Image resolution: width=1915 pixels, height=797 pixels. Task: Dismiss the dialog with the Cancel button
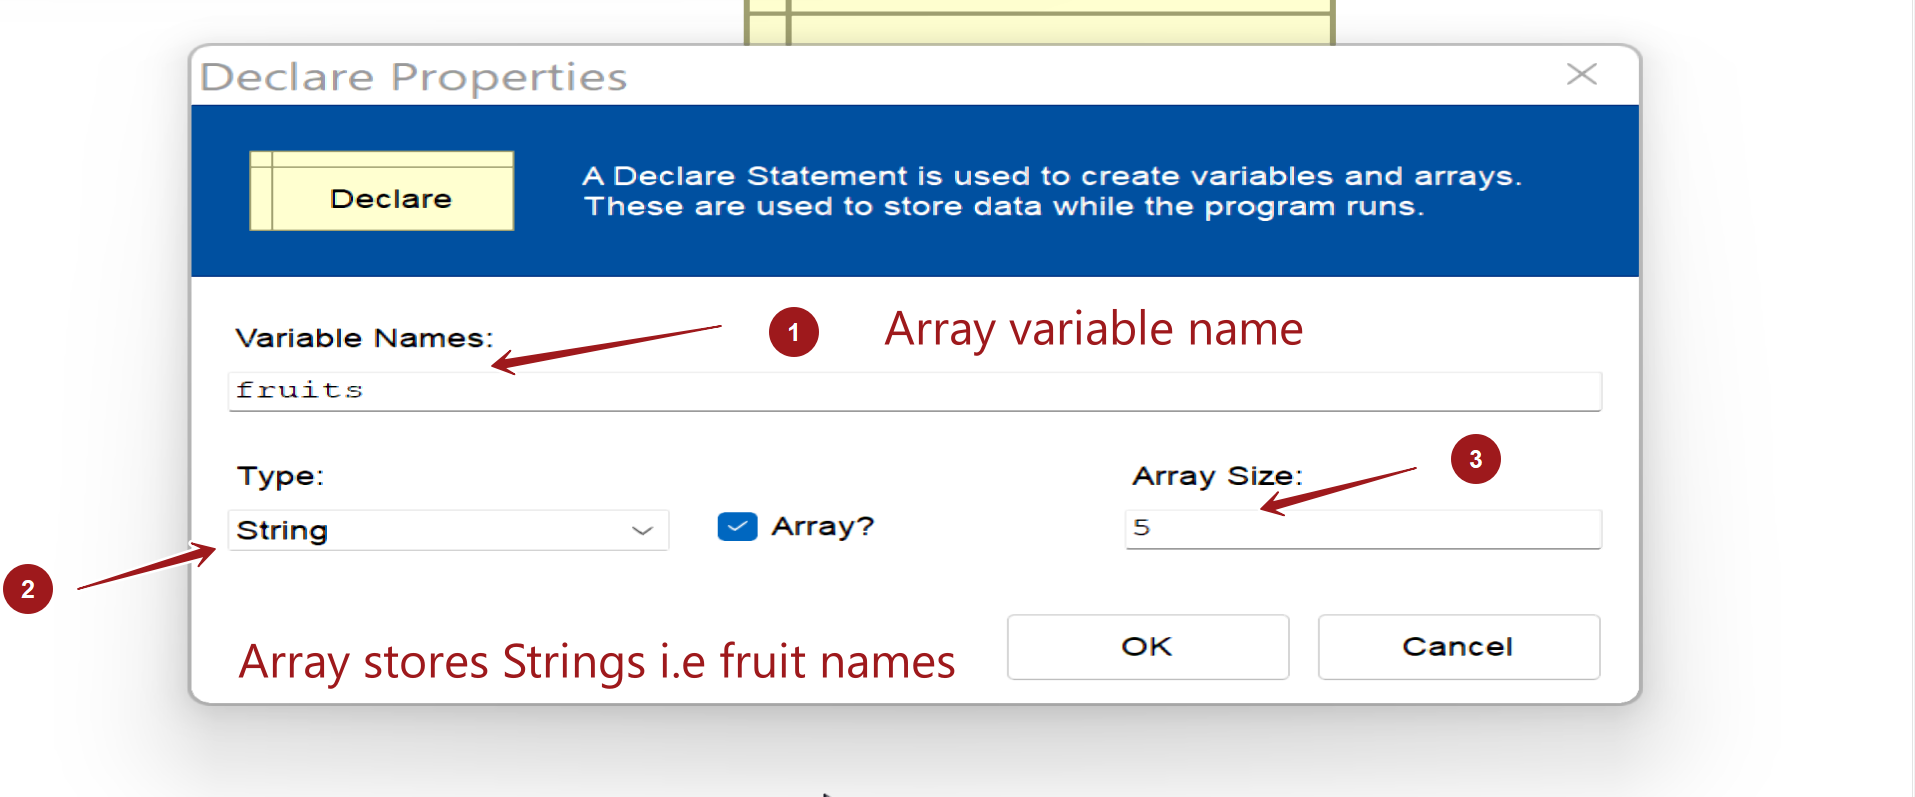pos(1458,647)
